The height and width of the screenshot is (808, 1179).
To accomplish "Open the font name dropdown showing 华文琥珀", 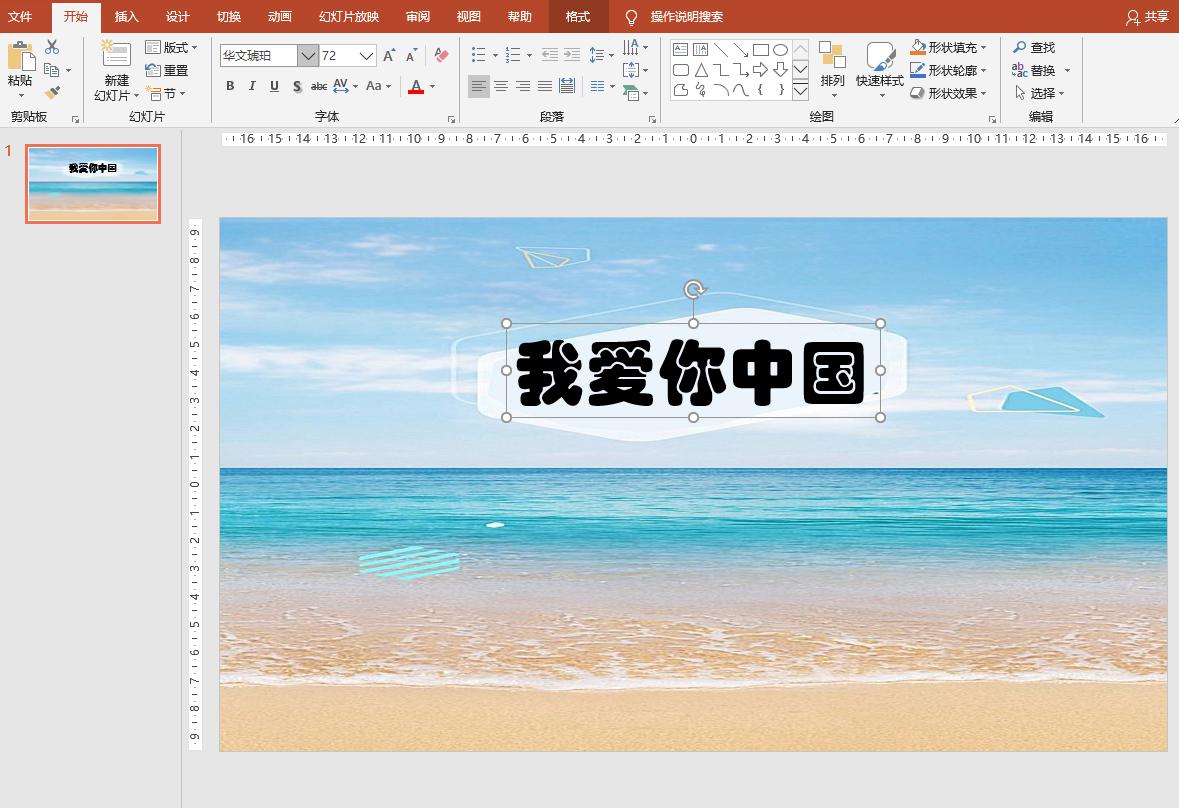I will pyautogui.click(x=307, y=55).
